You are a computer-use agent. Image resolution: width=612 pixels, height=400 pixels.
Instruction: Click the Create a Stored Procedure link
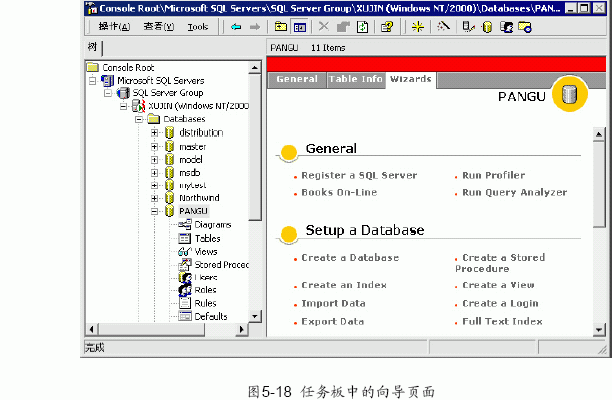pos(500,263)
